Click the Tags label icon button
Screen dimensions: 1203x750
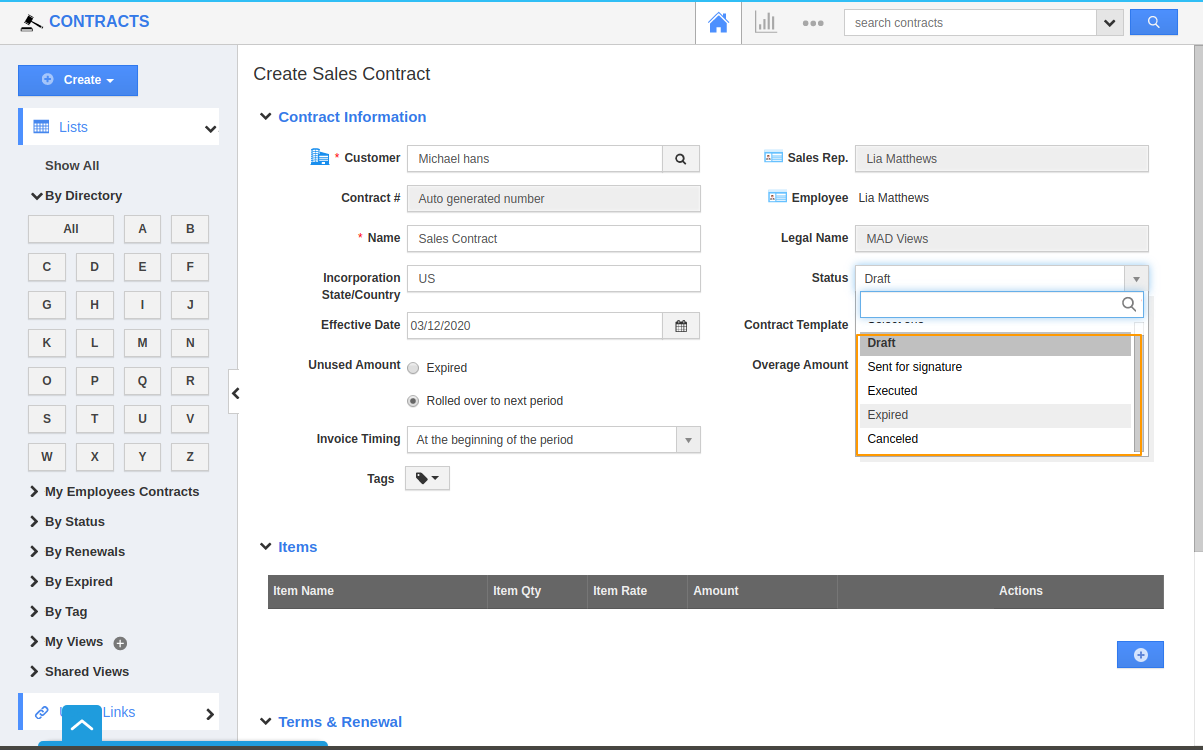(x=427, y=479)
